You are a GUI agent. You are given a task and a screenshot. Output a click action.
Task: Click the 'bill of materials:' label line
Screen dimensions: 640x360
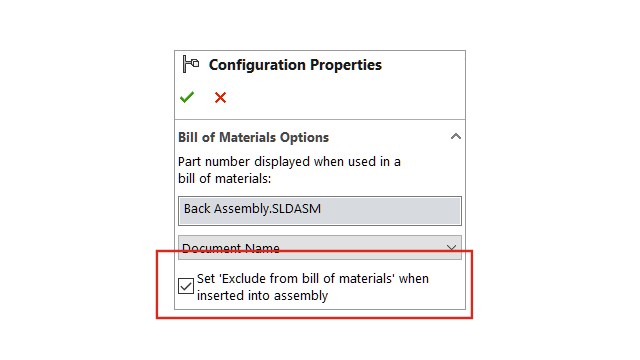point(224,179)
